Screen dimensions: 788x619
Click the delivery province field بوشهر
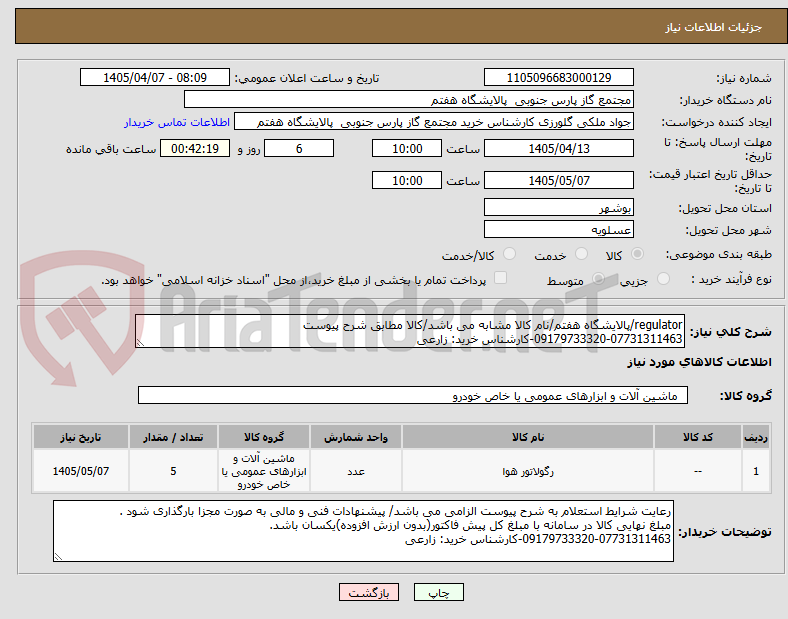(x=559, y=207)
